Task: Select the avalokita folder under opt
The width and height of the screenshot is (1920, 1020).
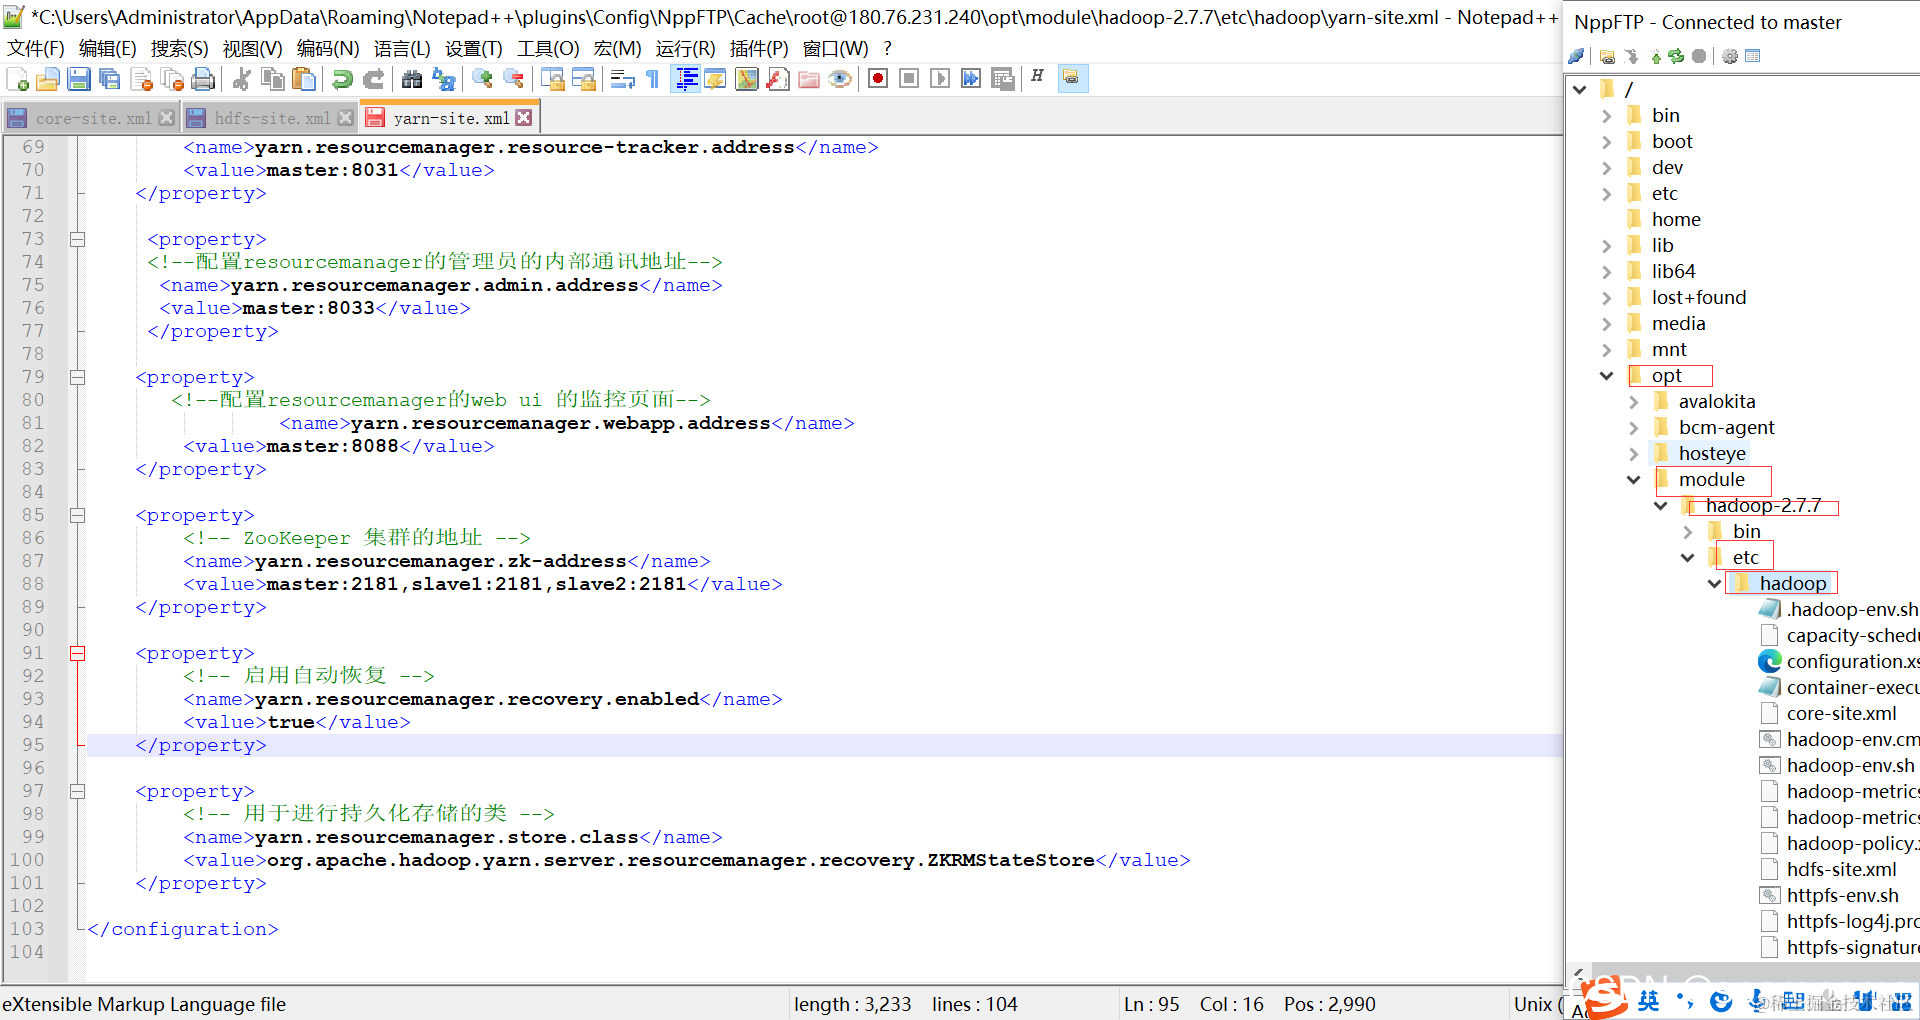Action: (1717, 401)
